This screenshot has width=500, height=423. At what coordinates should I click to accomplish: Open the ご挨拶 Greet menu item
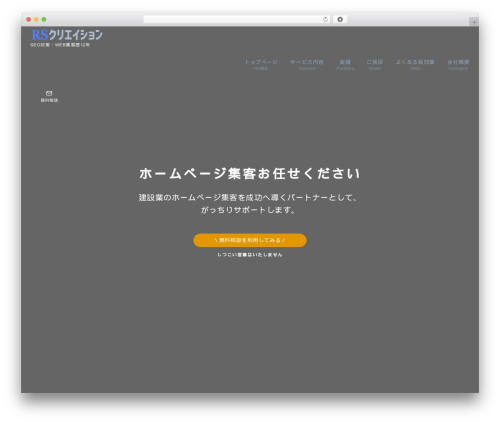375,65
